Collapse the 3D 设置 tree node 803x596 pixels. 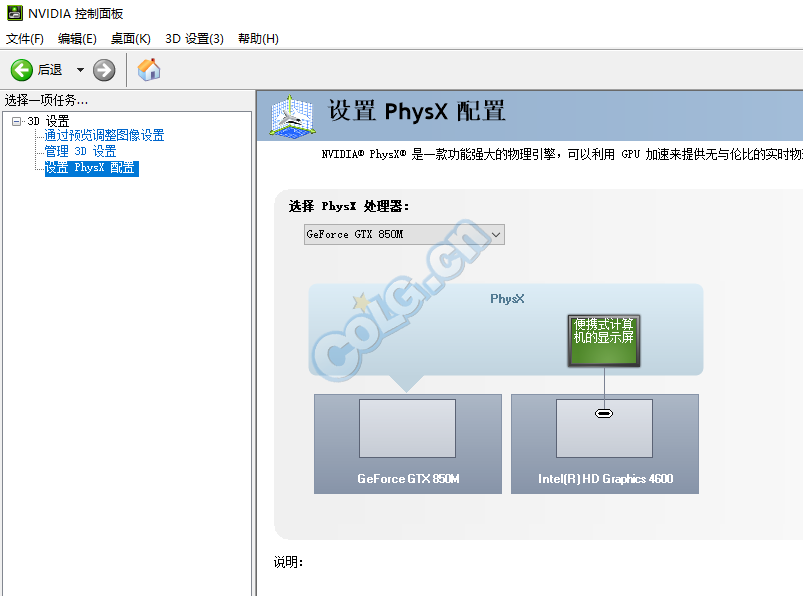click(16, 122)
